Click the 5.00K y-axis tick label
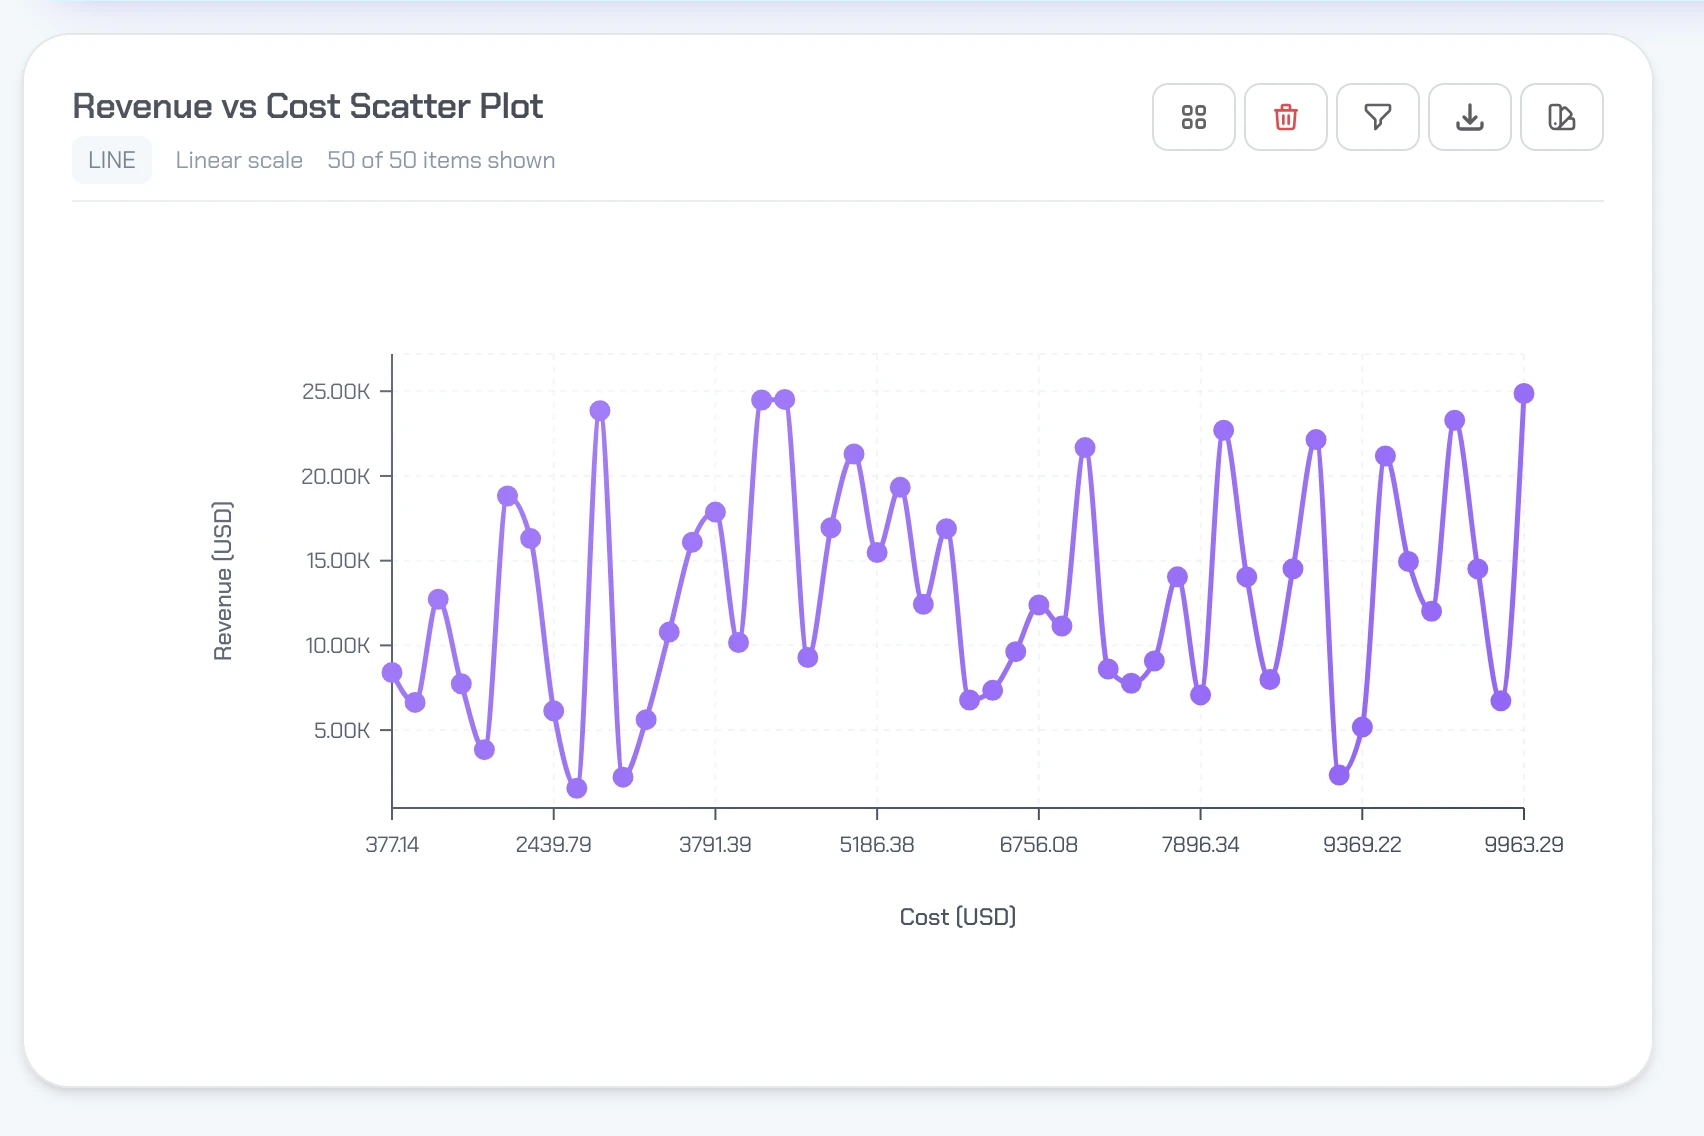1704x1136 pixels. [342, 730]
